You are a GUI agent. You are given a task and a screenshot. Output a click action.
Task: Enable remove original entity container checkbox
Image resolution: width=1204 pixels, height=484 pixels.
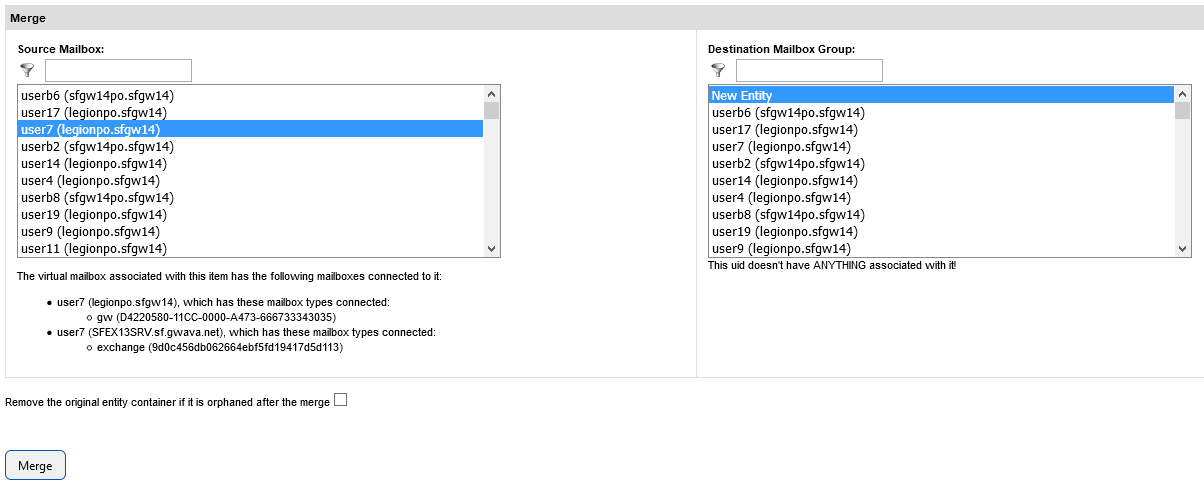pyautogui.click(x=340, y=401)
